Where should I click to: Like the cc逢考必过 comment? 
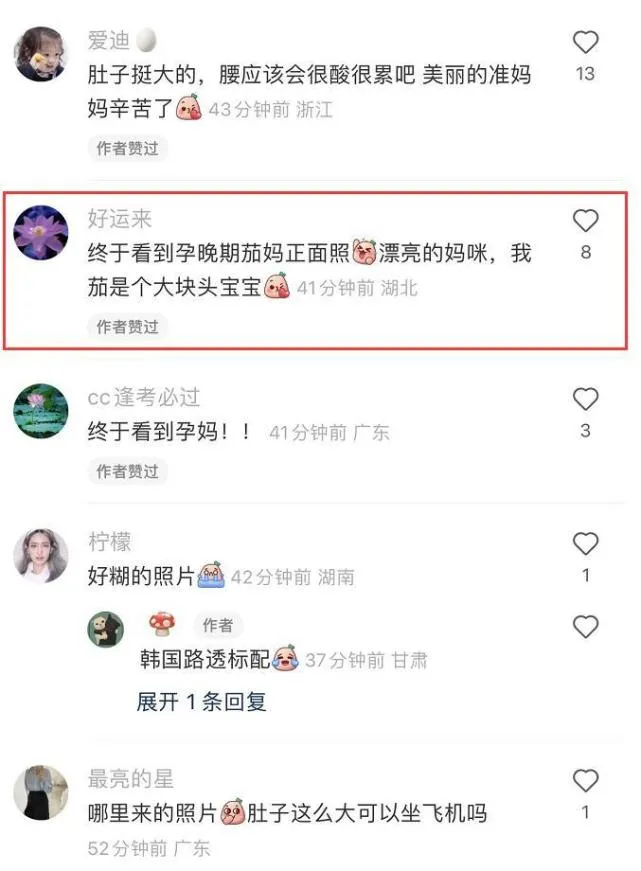(585, 399)
